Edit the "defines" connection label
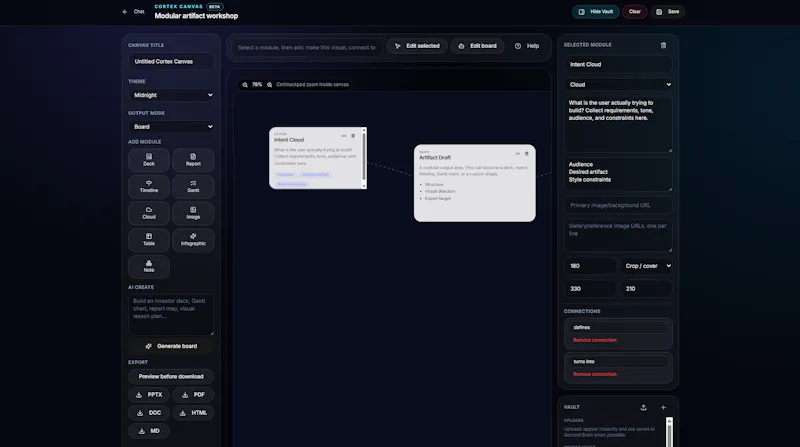This screenshot has height=447, width=800. (x=618, y=328)
